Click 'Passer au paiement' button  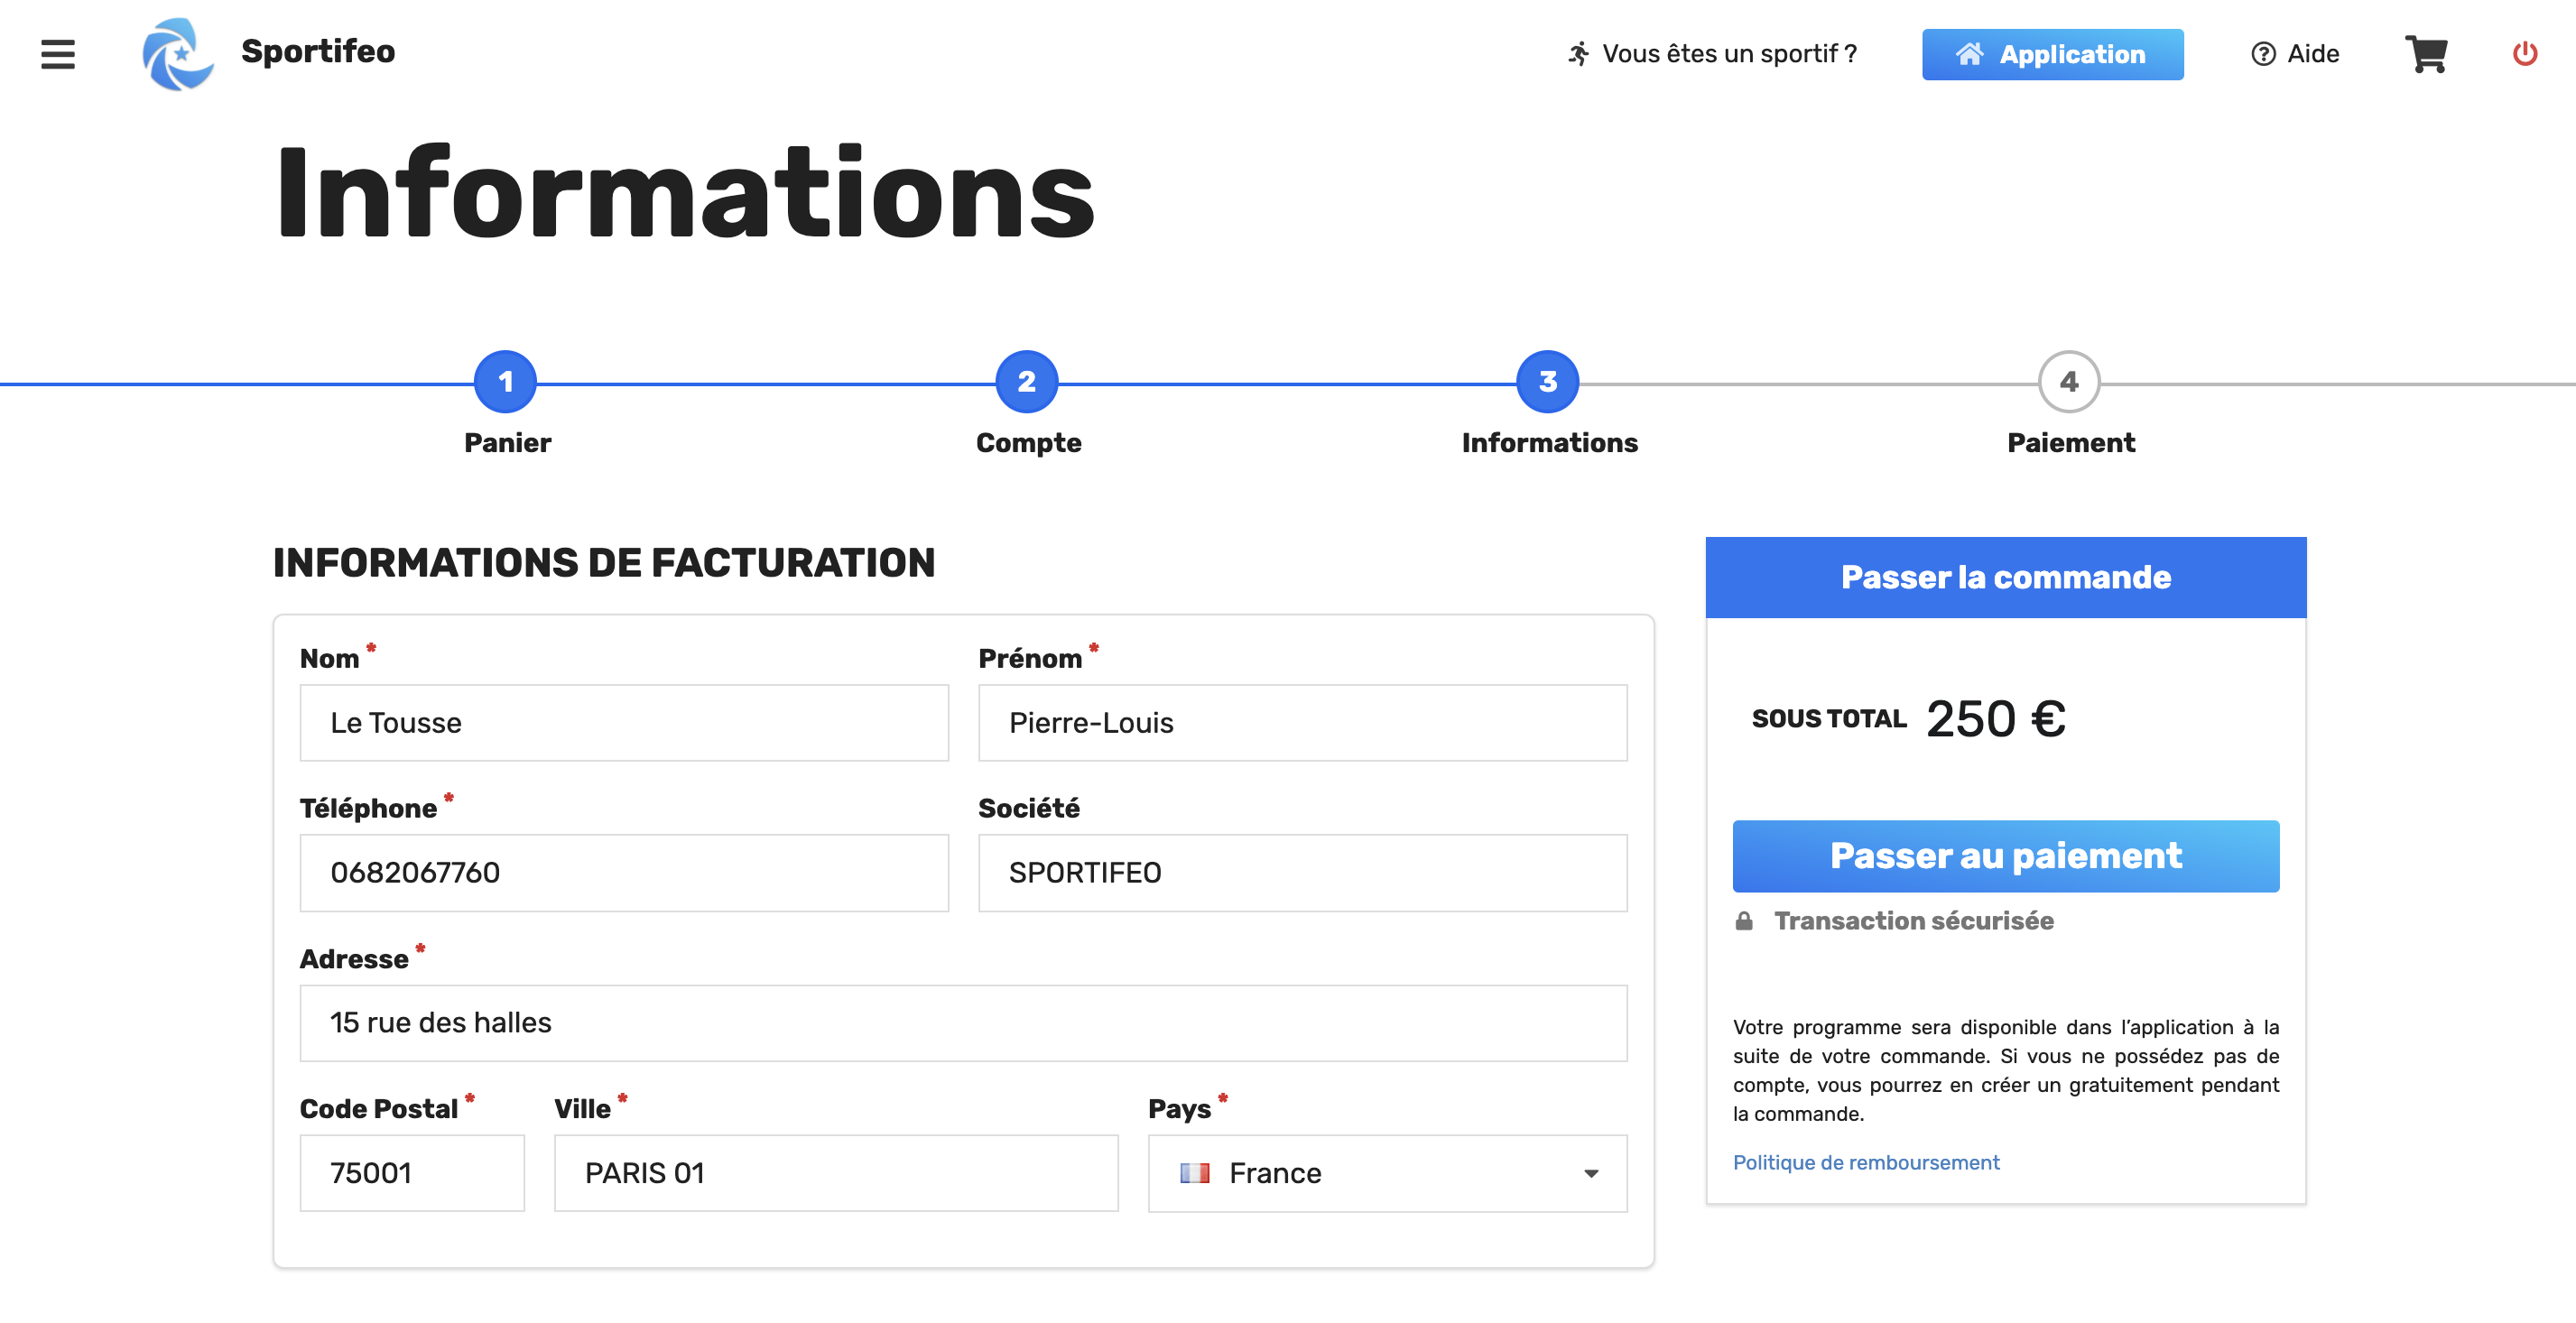2005,856
